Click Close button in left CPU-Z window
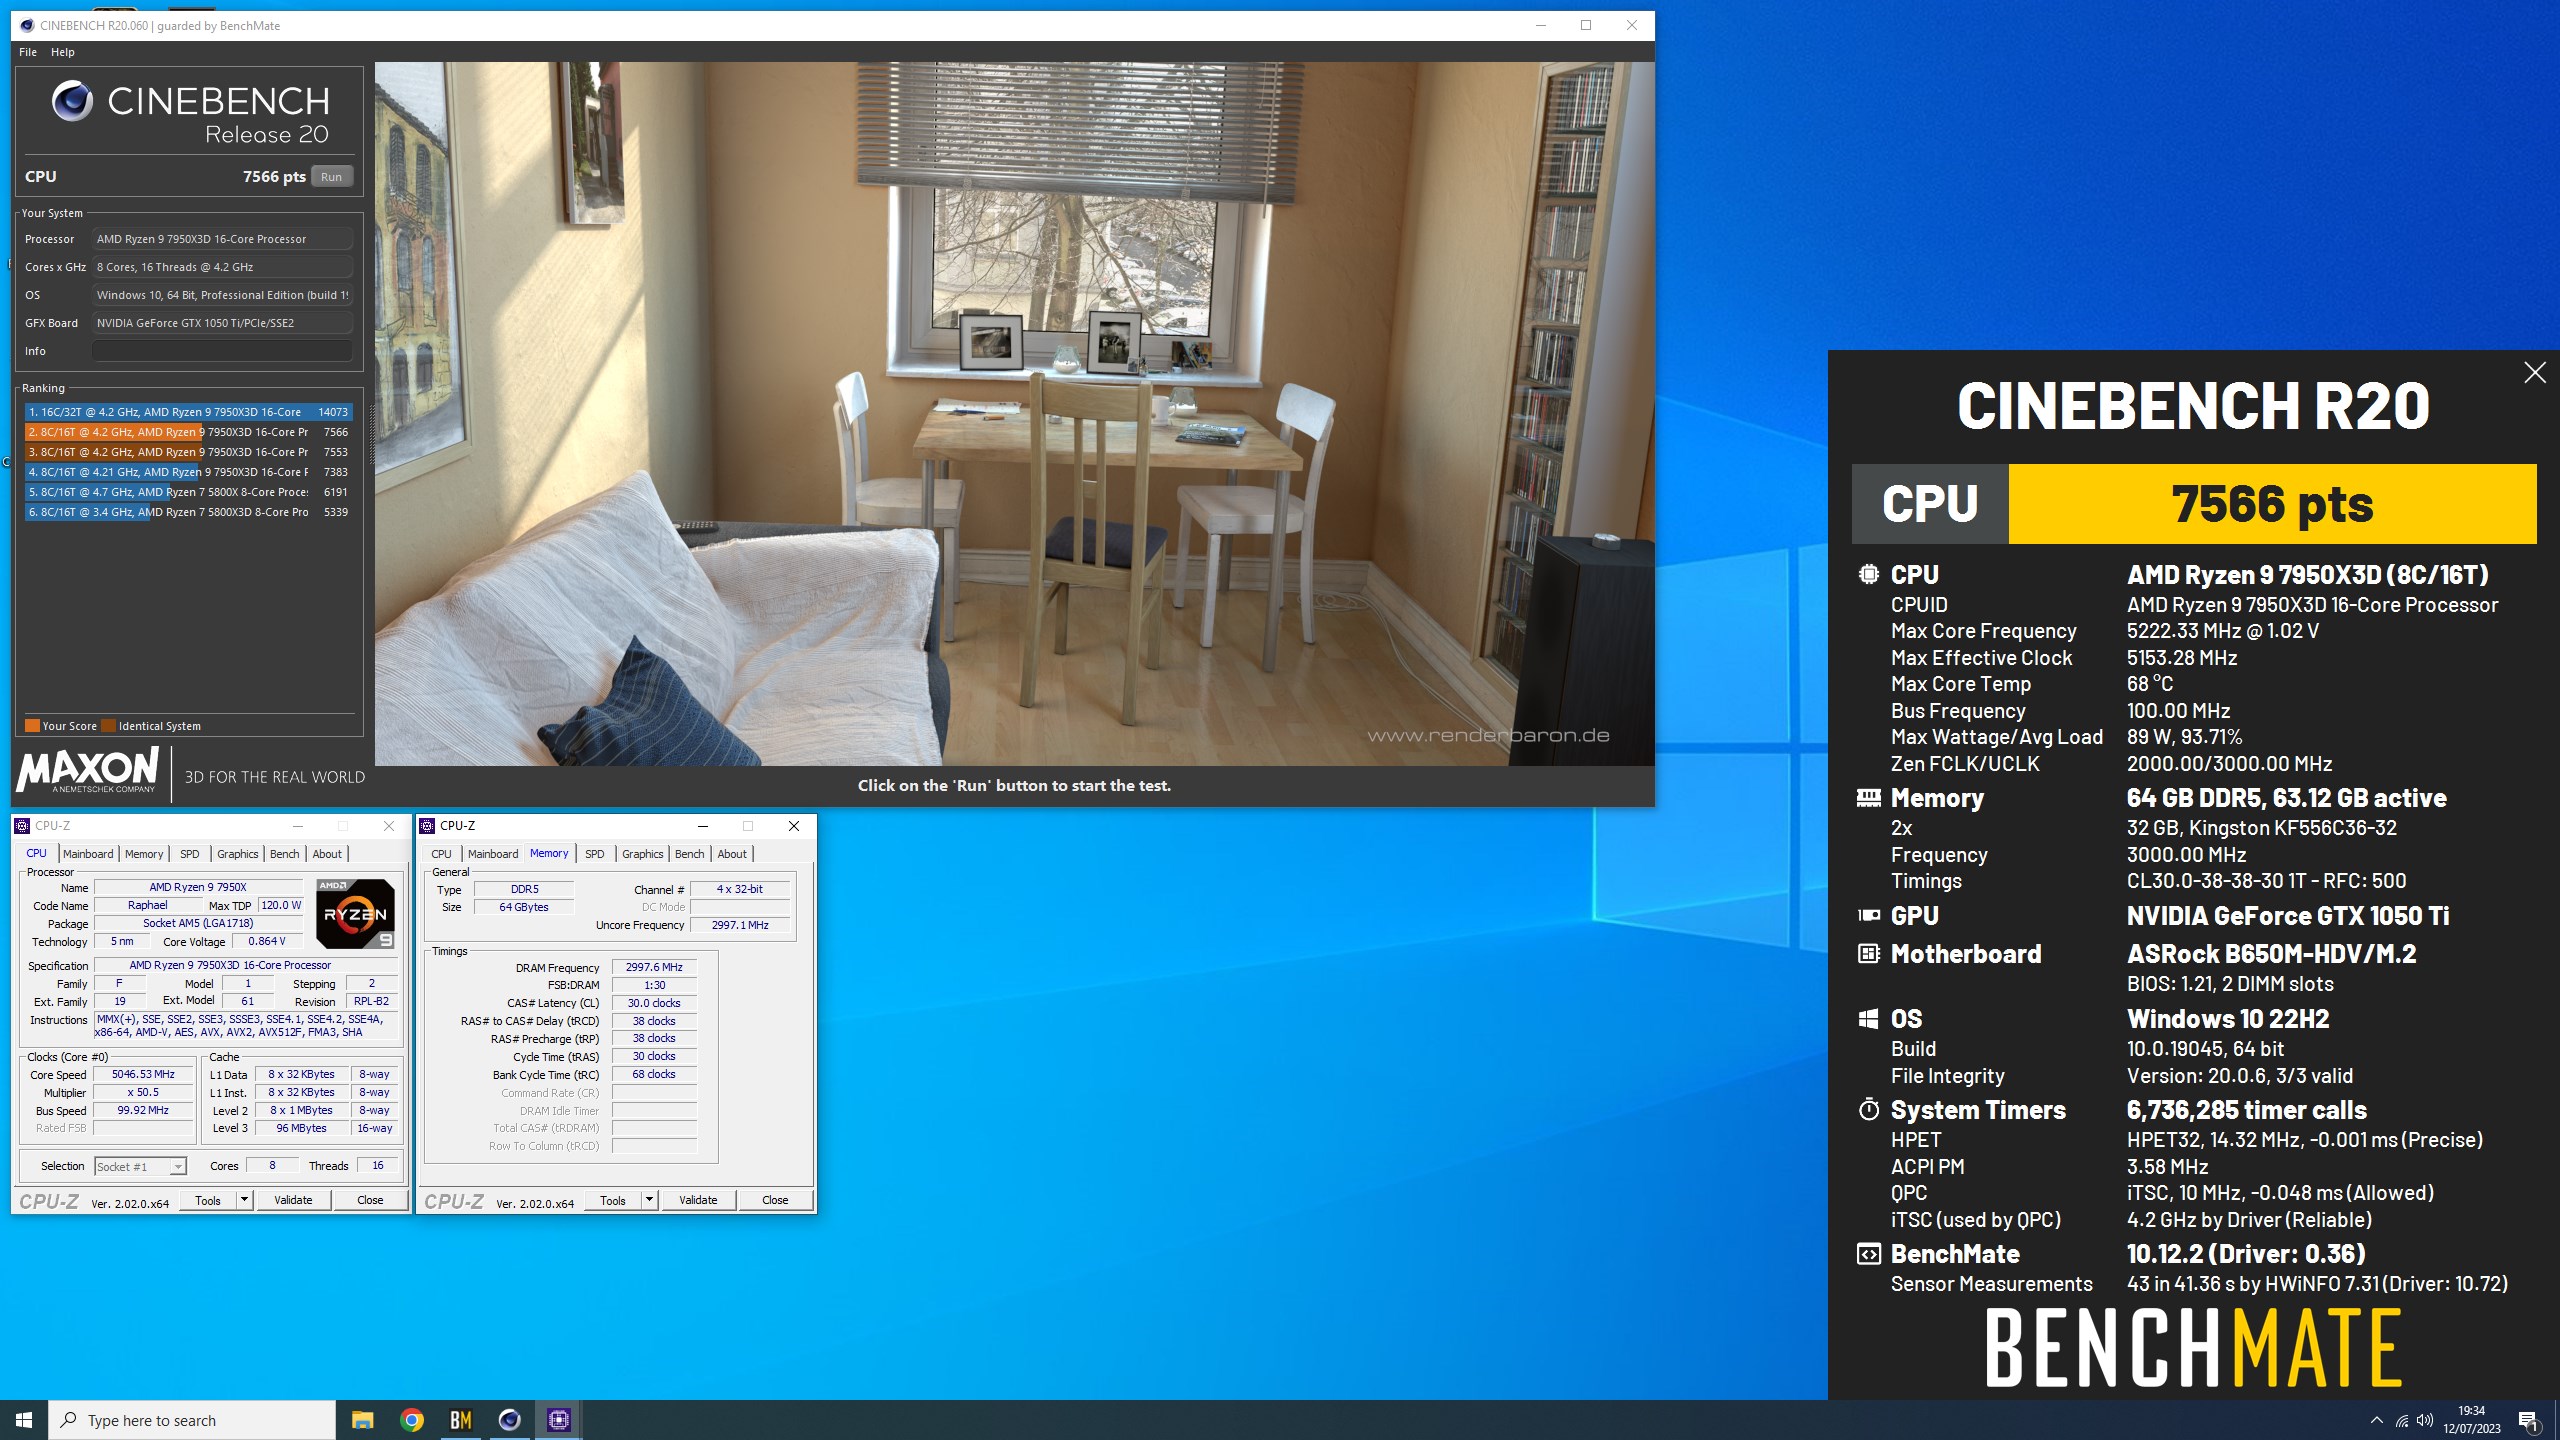 click(370, 1201)
